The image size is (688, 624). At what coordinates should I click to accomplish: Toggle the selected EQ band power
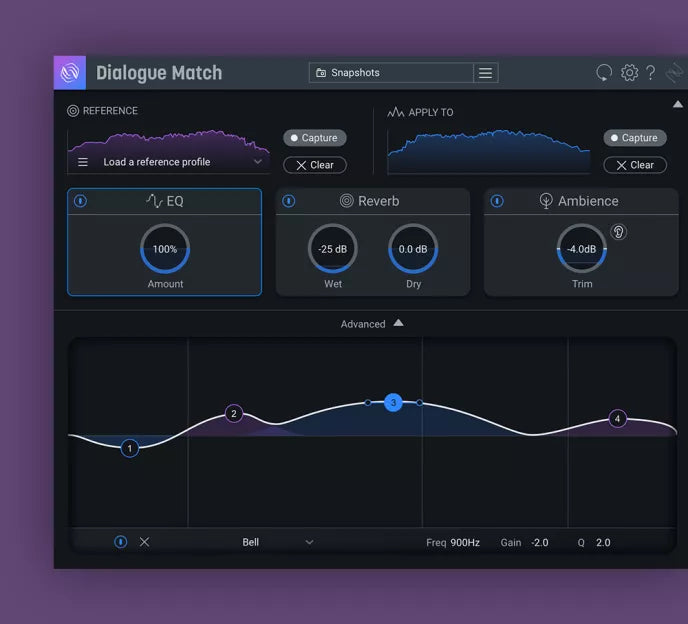point(121,542)
